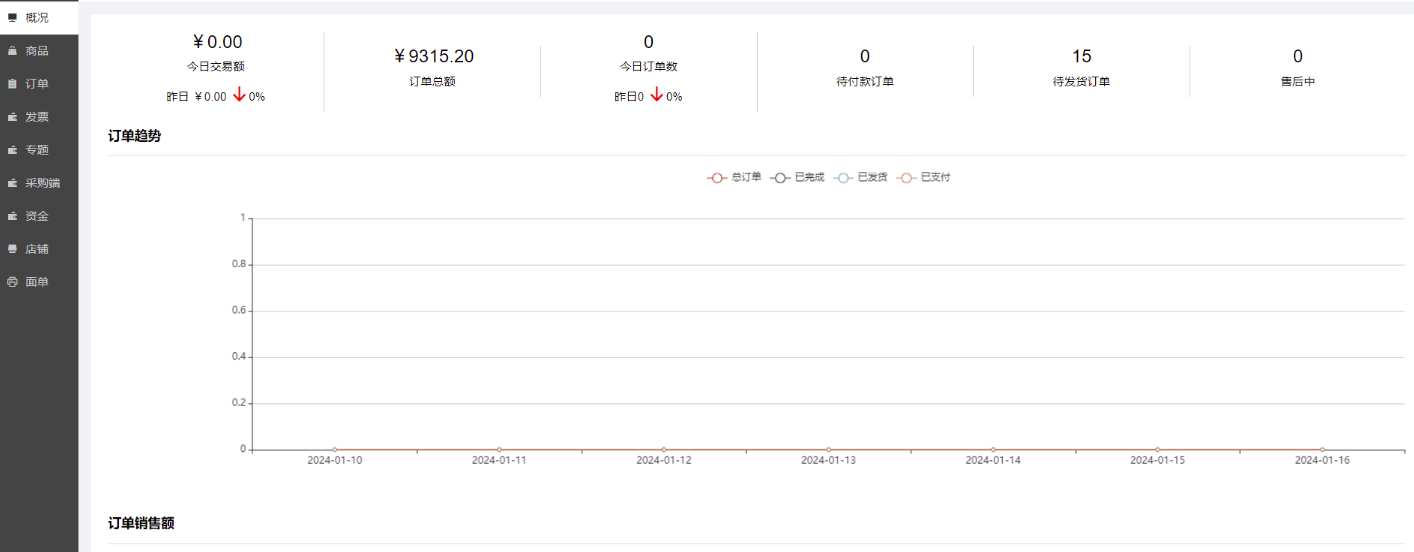Click the 2024-01-16 data point on chart
Screen dimensions: 1414x552
(x=1322, y=450)
